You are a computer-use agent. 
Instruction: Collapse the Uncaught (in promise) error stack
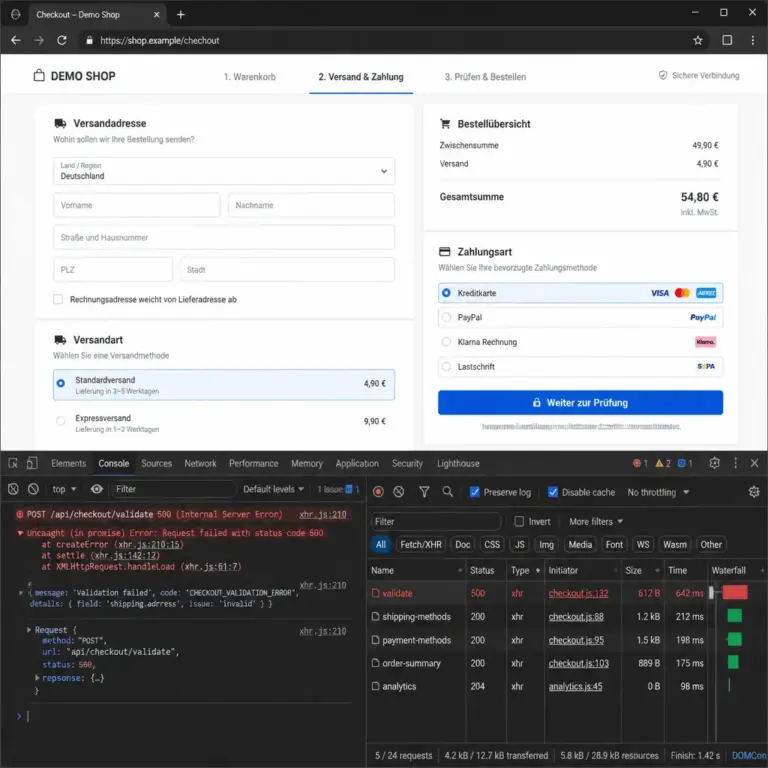[x=20, y=533]
